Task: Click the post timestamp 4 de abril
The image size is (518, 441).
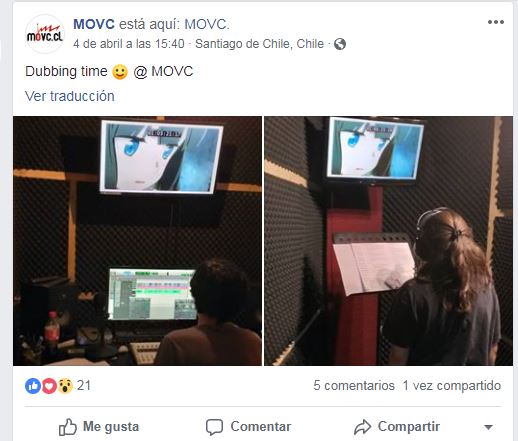Action: [x=129, y=44]
